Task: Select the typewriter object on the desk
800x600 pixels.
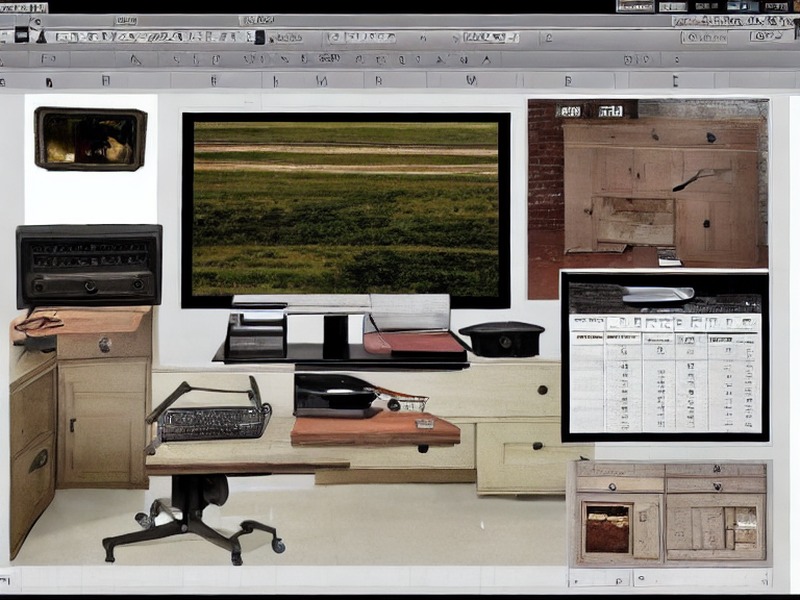Action: 209,414
